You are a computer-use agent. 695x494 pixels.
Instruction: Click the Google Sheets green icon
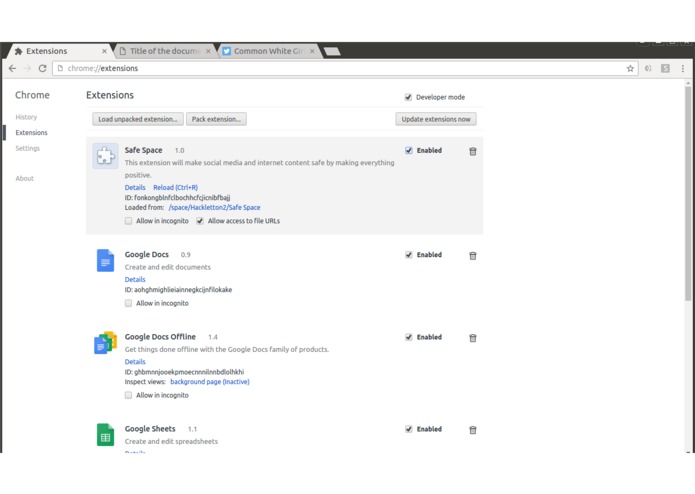[x=105, y=435]
